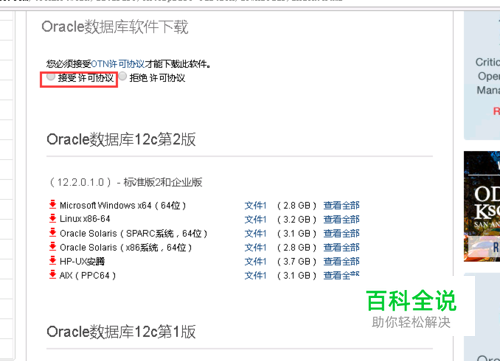Download 文件1 for Oracle Solaris x86
500x361 pixels.
tap(256, 248)
